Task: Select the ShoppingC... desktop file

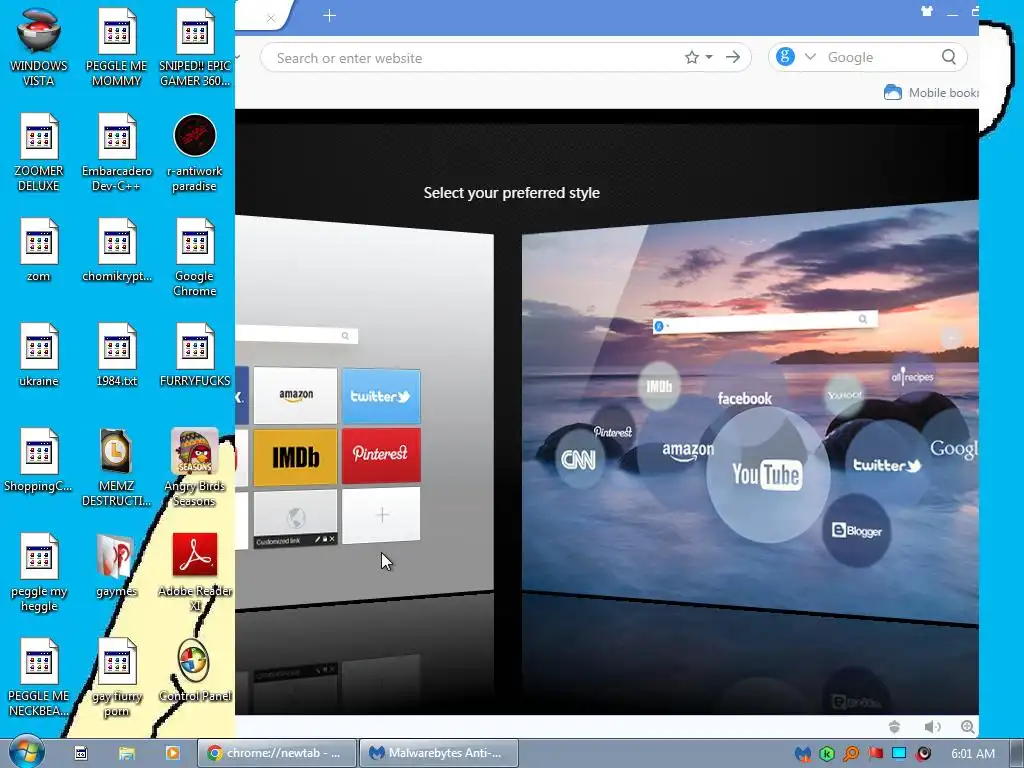Action: [39, 460]
